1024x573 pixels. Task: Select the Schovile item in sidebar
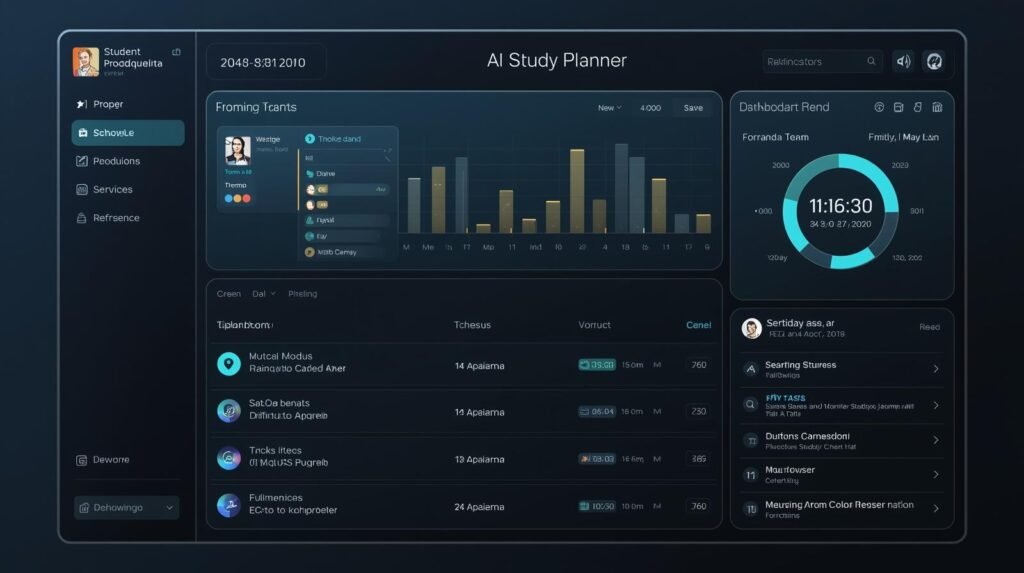(127, 133)
